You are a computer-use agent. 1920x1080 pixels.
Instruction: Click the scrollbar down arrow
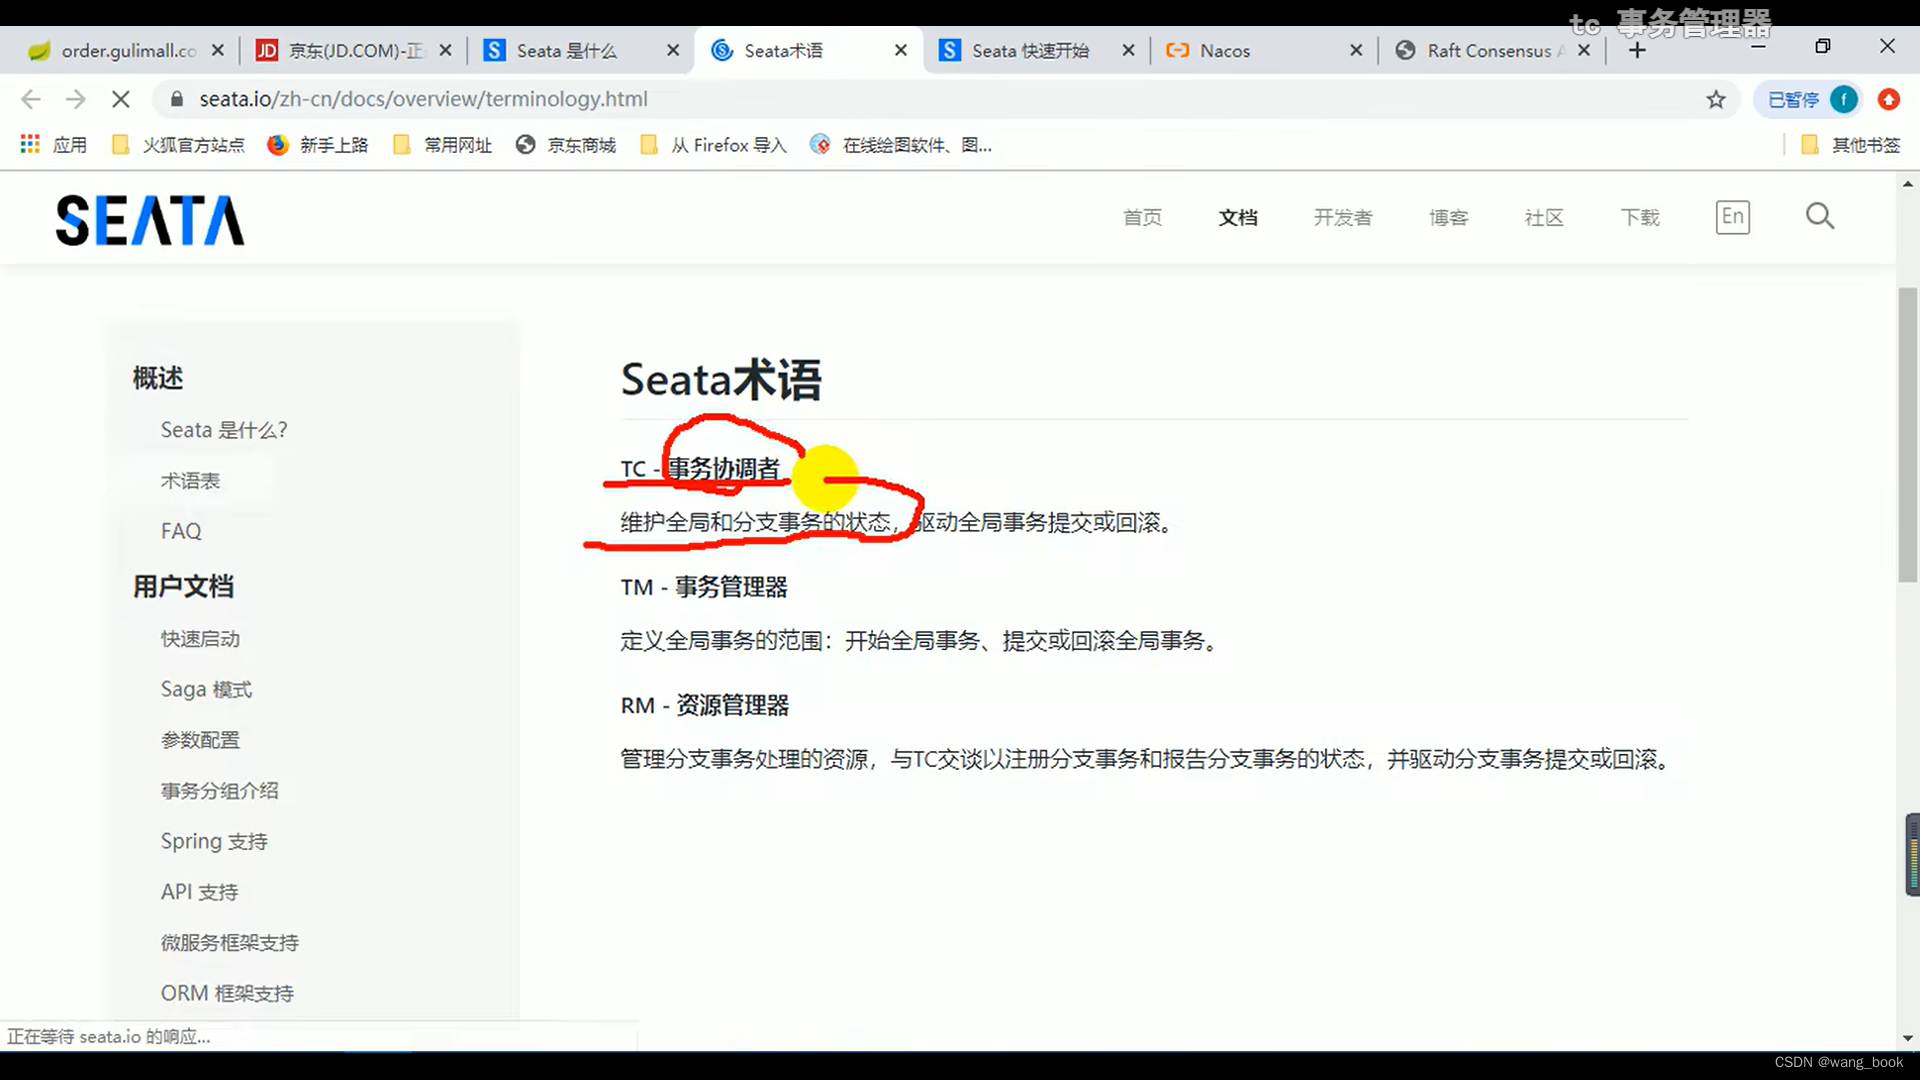[x=1908, y=1038]
